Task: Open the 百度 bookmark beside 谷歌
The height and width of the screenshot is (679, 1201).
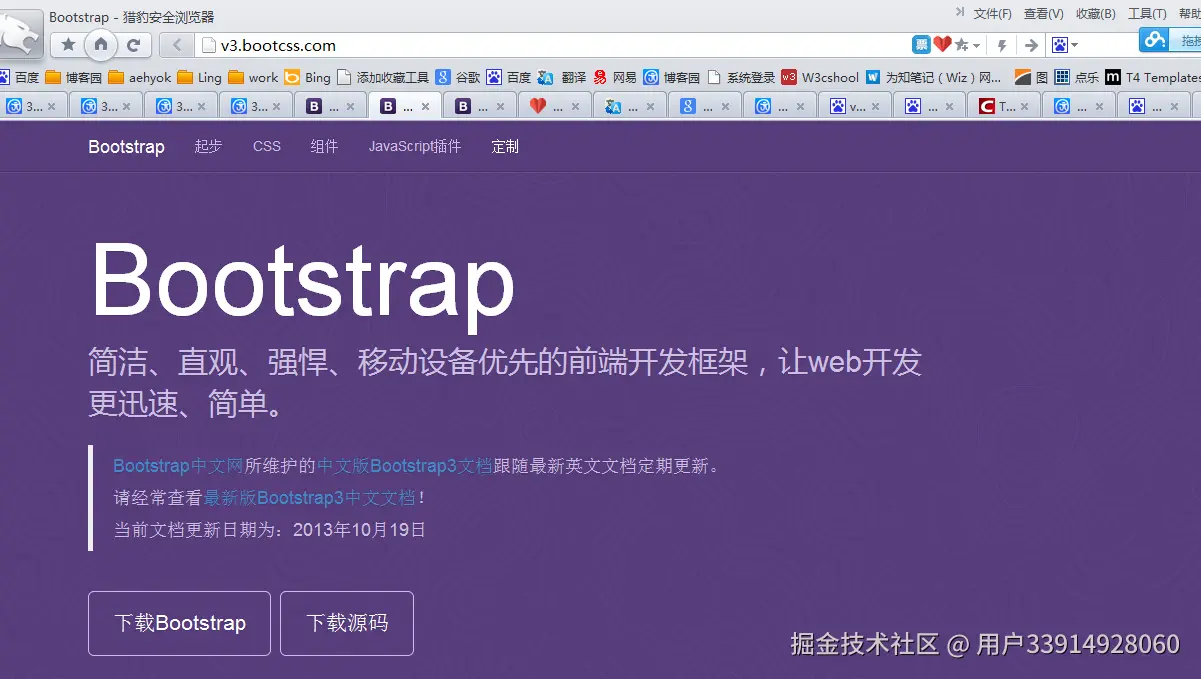Action: click(509, 77)
